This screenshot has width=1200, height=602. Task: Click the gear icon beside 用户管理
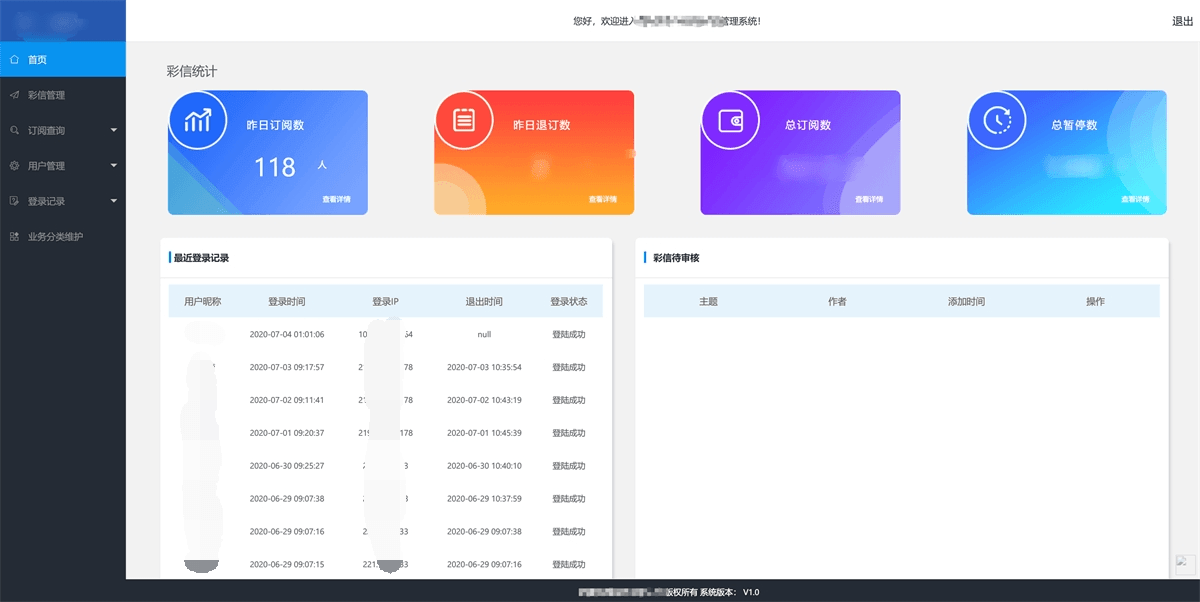(14, 165)
